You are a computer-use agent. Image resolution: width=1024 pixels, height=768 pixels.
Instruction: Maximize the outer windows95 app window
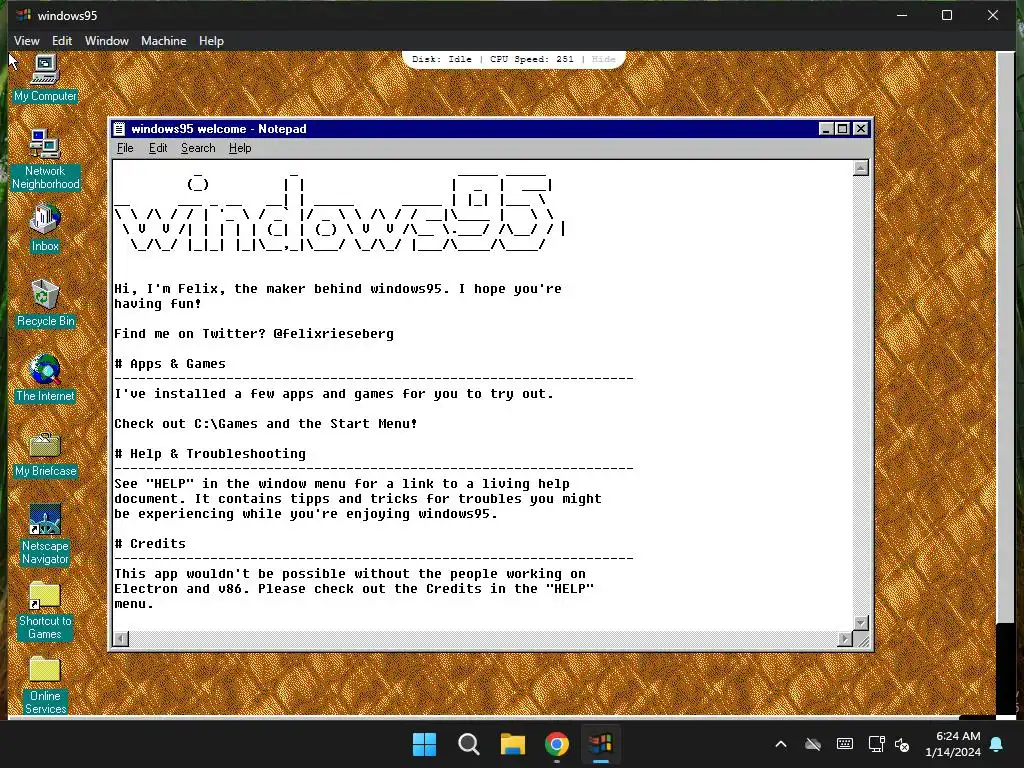click(x=947, y=15)
